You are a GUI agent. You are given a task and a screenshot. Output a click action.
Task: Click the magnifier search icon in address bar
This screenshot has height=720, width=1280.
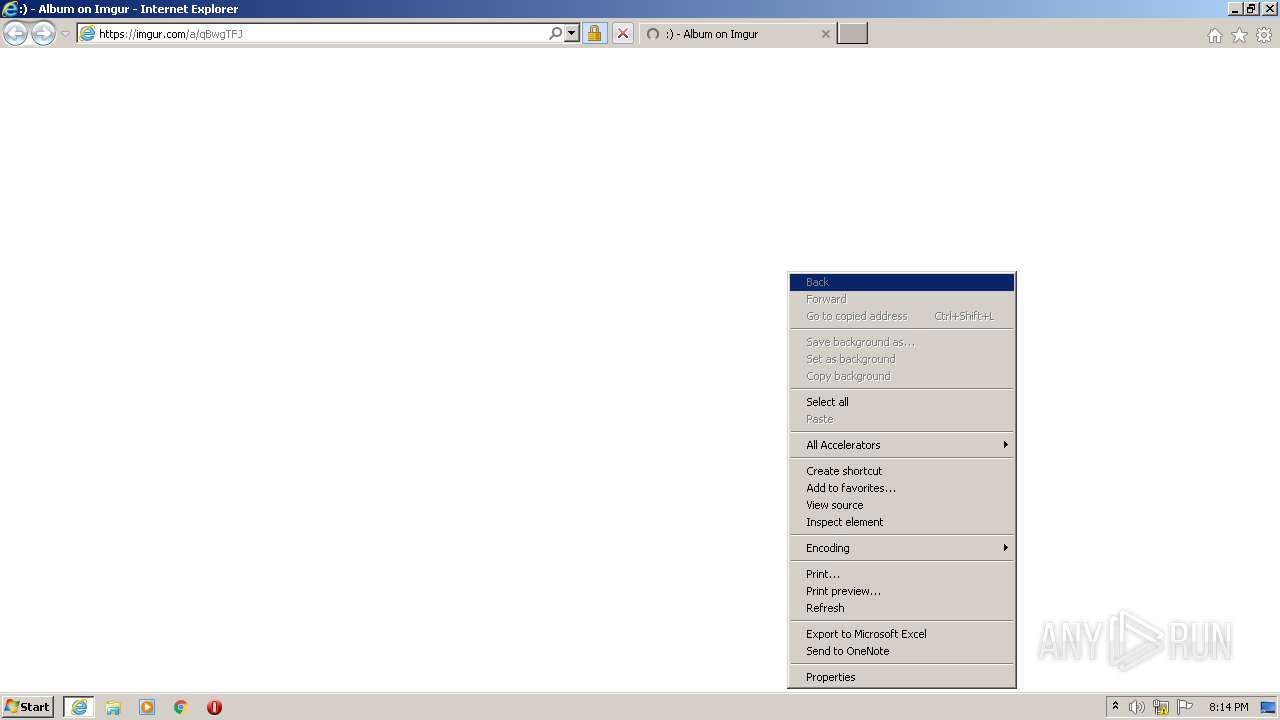[555, 34]
